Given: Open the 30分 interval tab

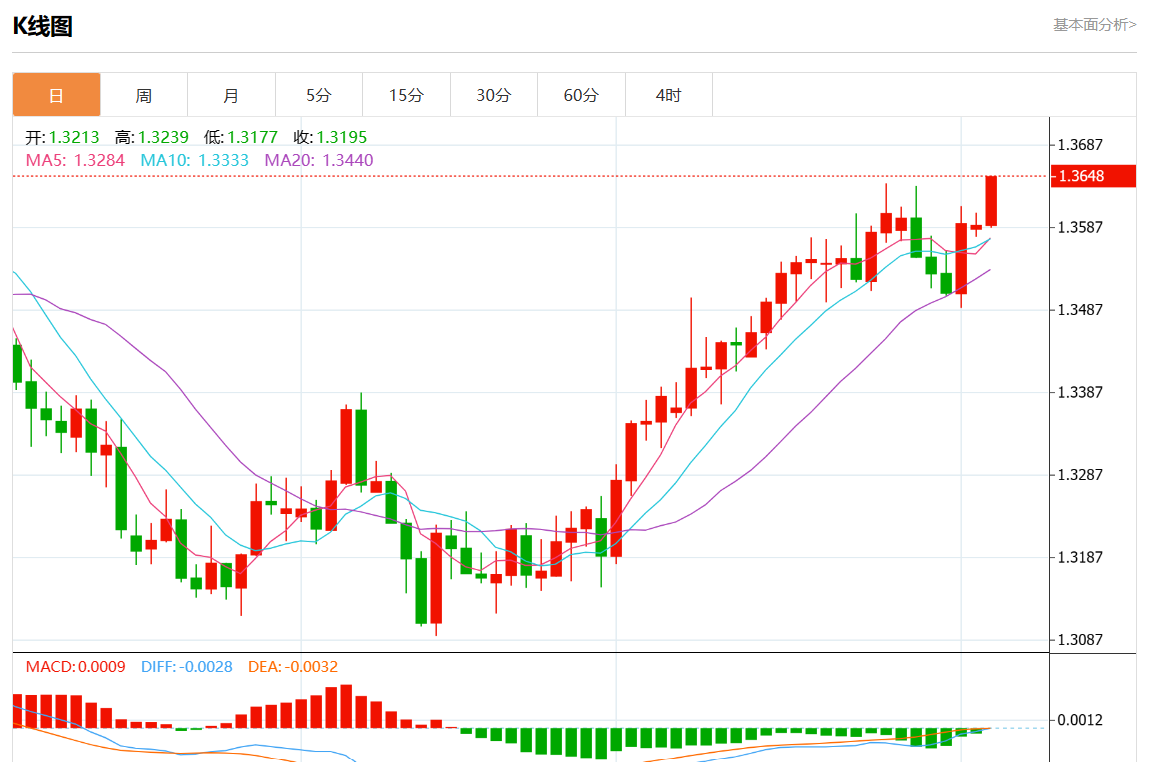Looking at the screenshot, I should tap(494, 94).
